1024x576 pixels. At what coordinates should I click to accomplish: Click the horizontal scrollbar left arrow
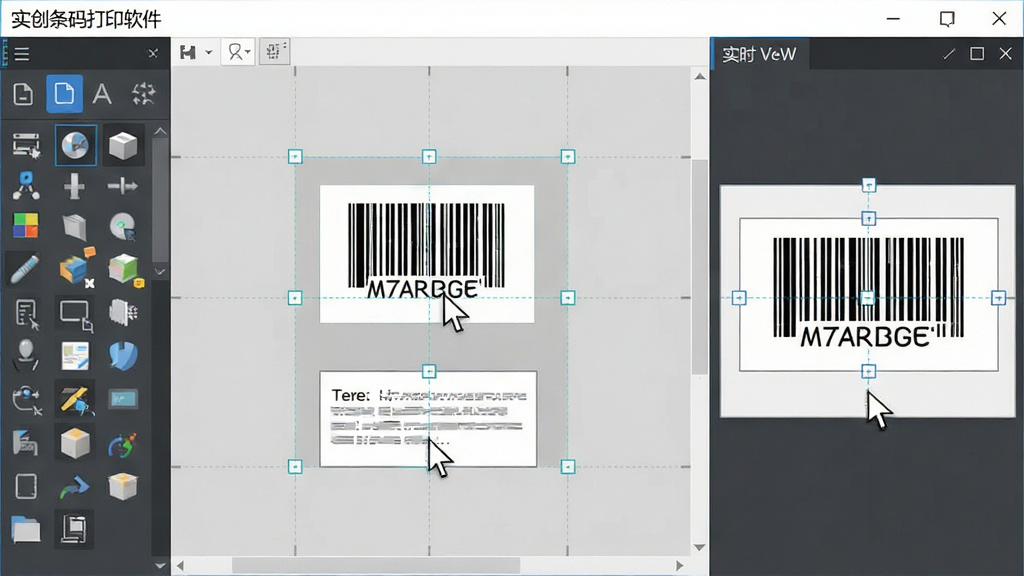click(x=180, y=566)
